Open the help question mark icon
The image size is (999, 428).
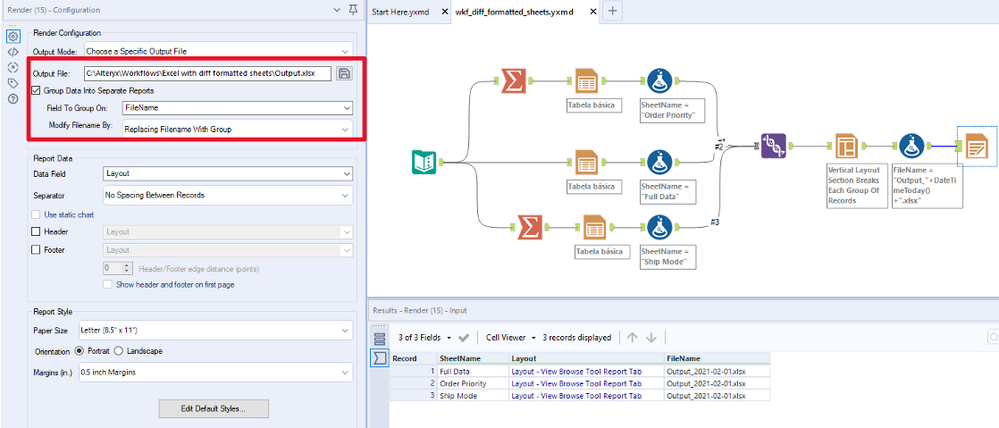pyautogui.click(x=13, y=99)
